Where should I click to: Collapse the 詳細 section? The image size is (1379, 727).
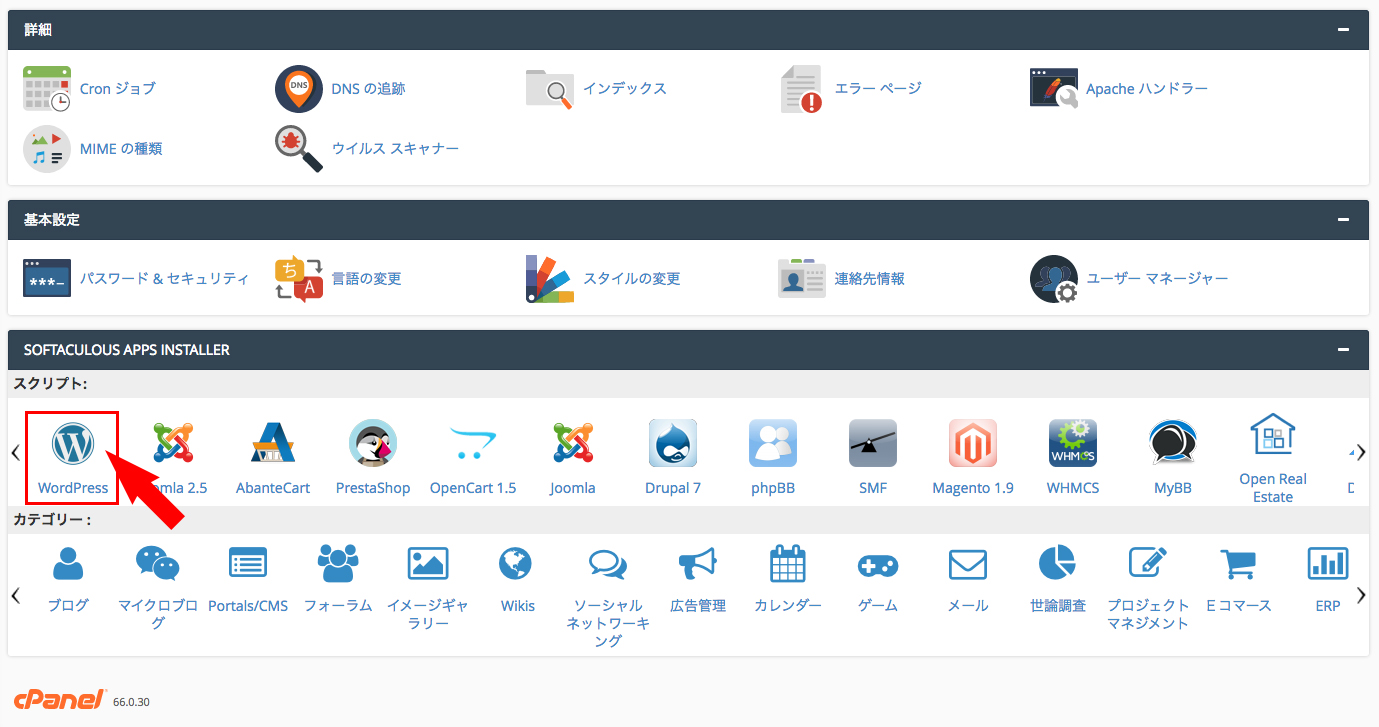click(1345, 29)
